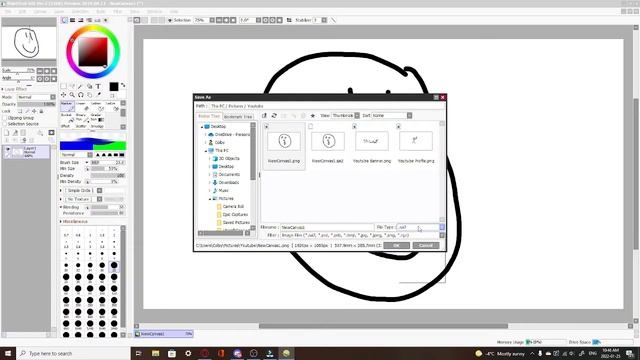Open the Sort Name dropdown
This screenshot has width=640, height=360.
409,116
